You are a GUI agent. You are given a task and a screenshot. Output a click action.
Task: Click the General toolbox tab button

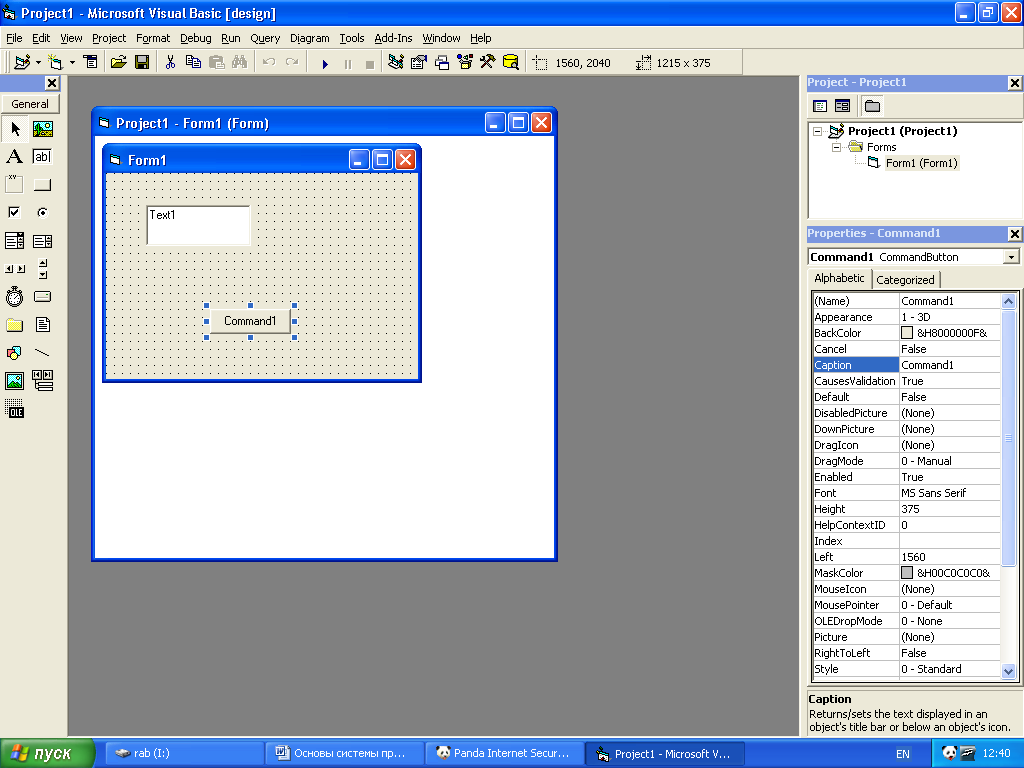30,104
